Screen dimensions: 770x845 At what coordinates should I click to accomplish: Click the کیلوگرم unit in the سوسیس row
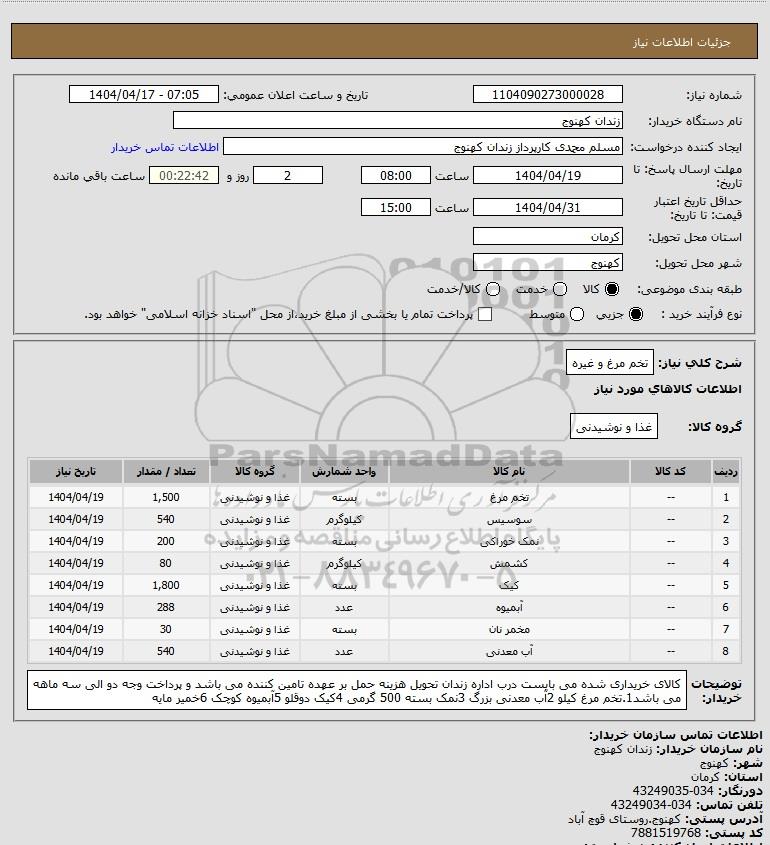[x=344, y=519]
